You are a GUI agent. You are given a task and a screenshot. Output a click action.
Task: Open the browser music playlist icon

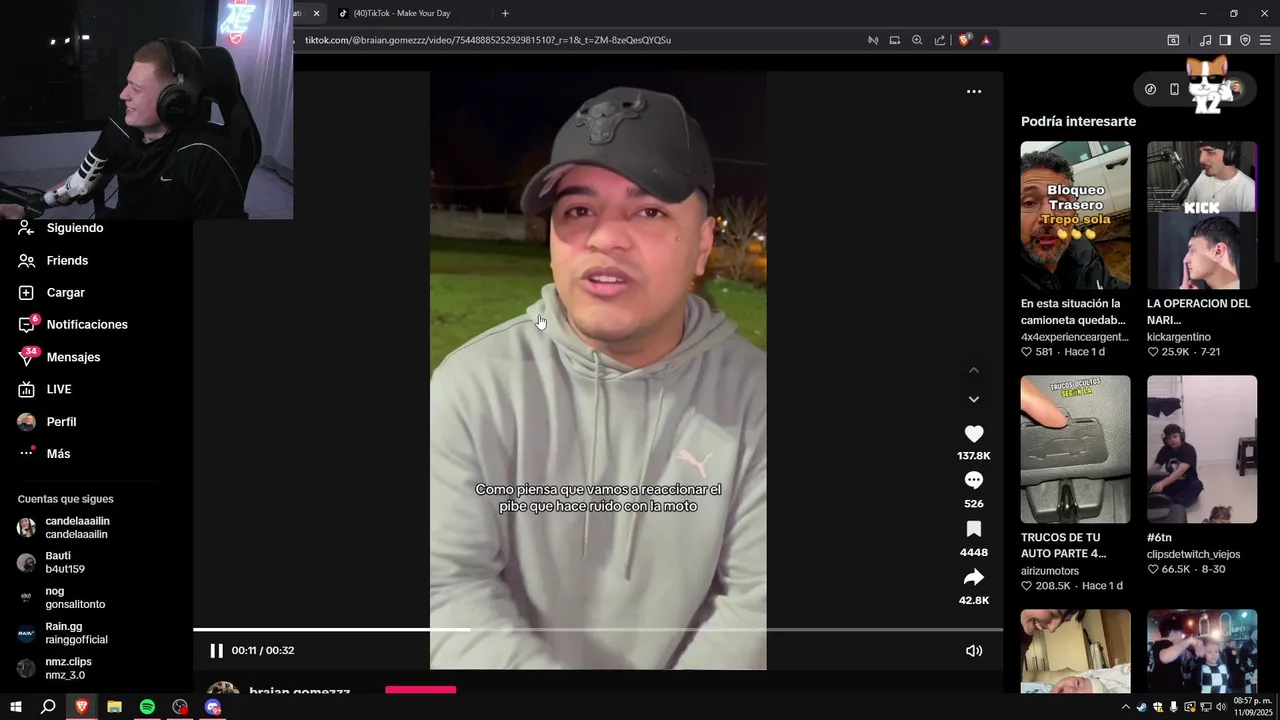pyautogui.click(x=1205, y=40)
